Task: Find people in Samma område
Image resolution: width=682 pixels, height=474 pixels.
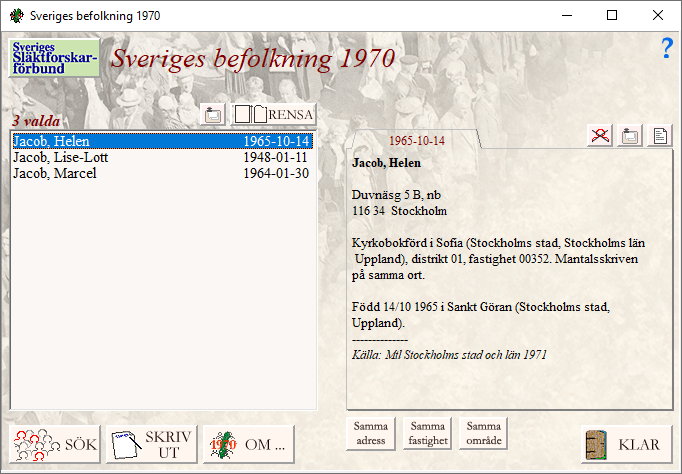Action: tap(484, 433)
